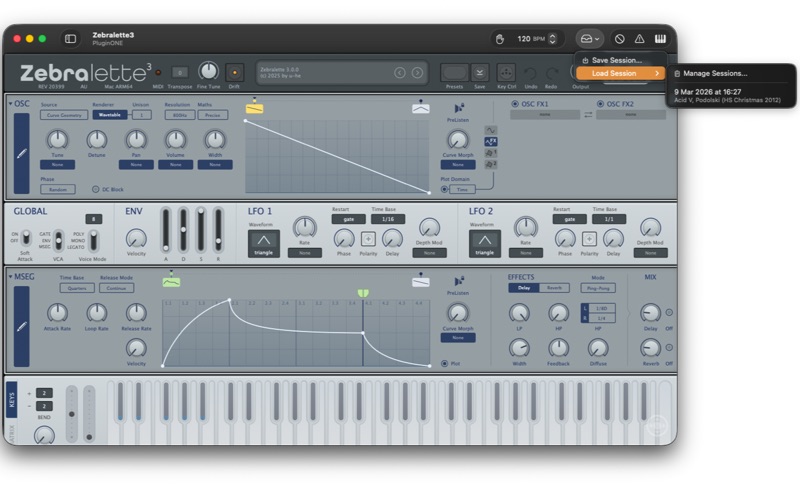This screenshot has width=800, height=500.
Task: Click the MSEG PreListen speaker icon
Action: tap(459, 281)
